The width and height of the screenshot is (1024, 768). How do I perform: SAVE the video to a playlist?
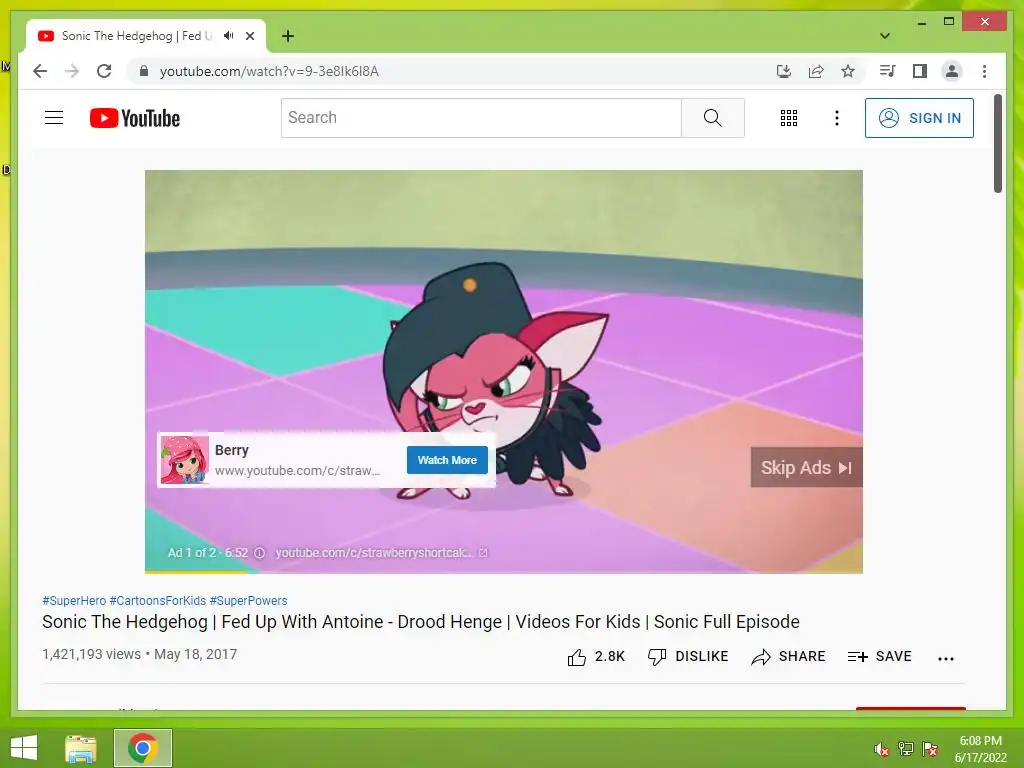(x=879, y=657)
